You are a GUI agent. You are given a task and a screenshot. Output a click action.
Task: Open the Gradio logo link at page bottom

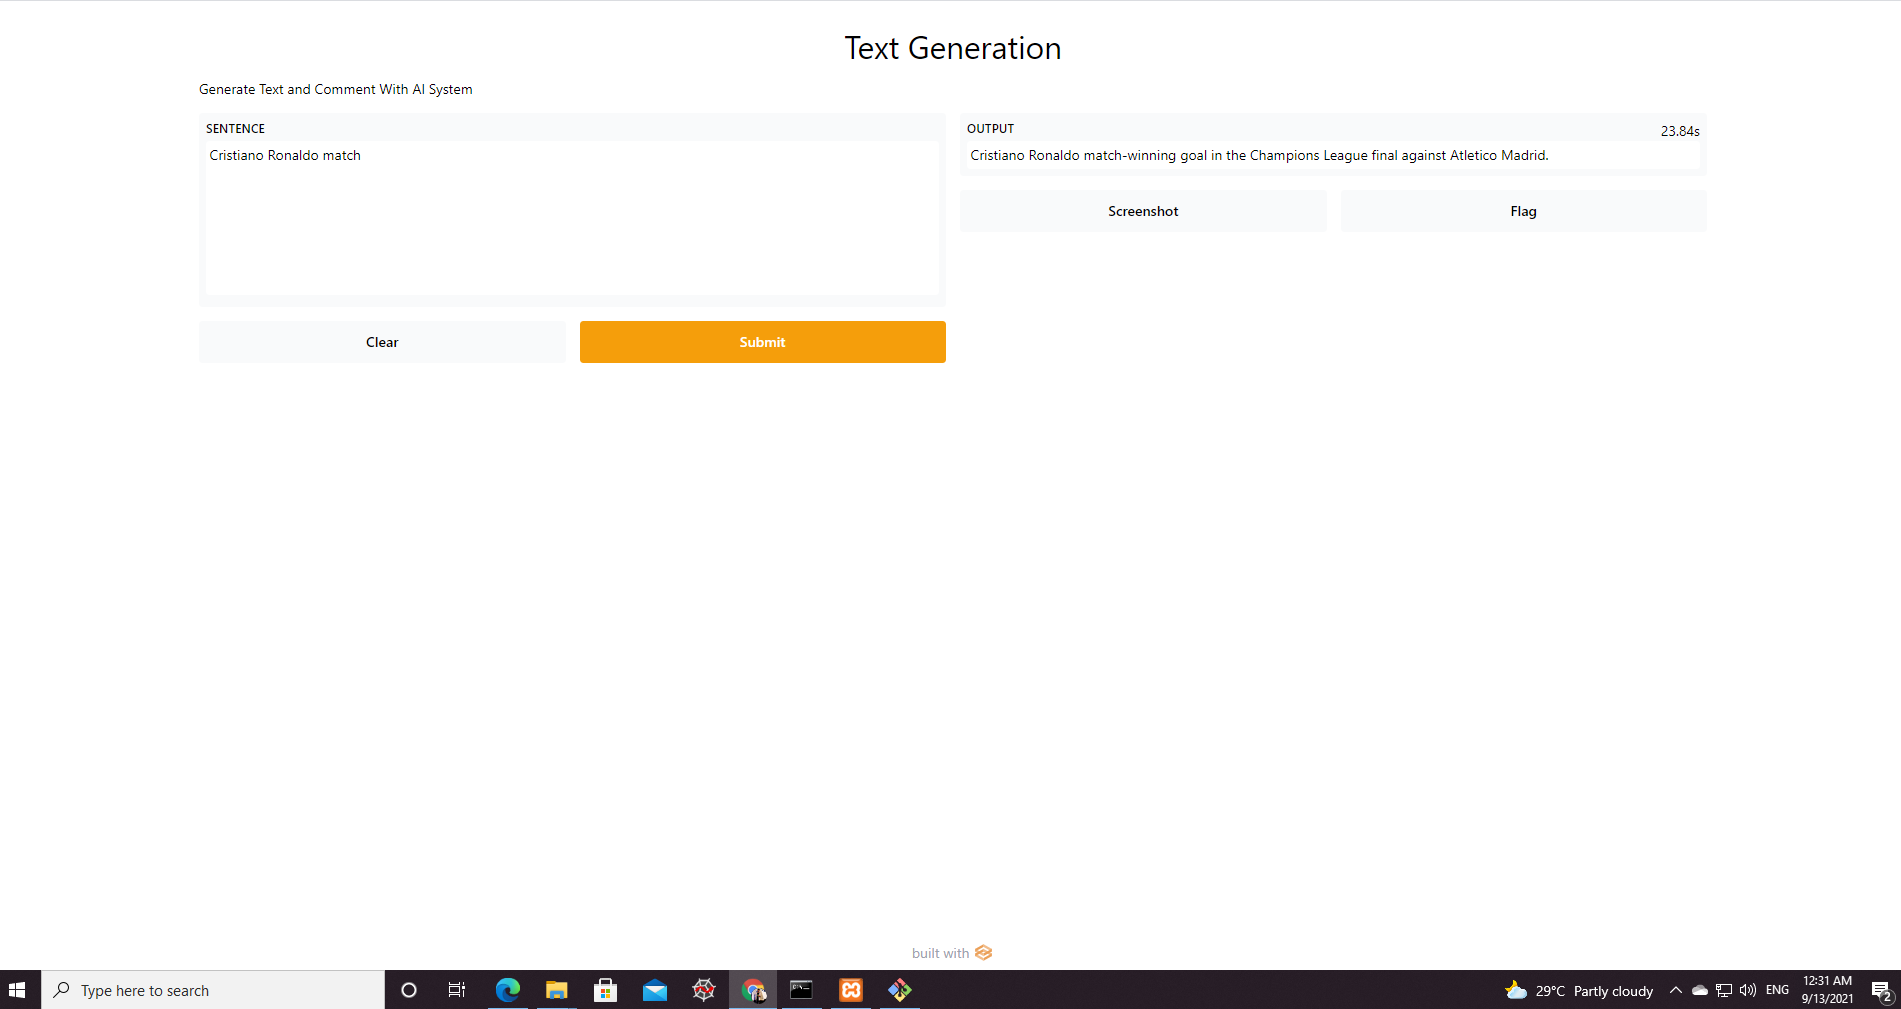983,952
